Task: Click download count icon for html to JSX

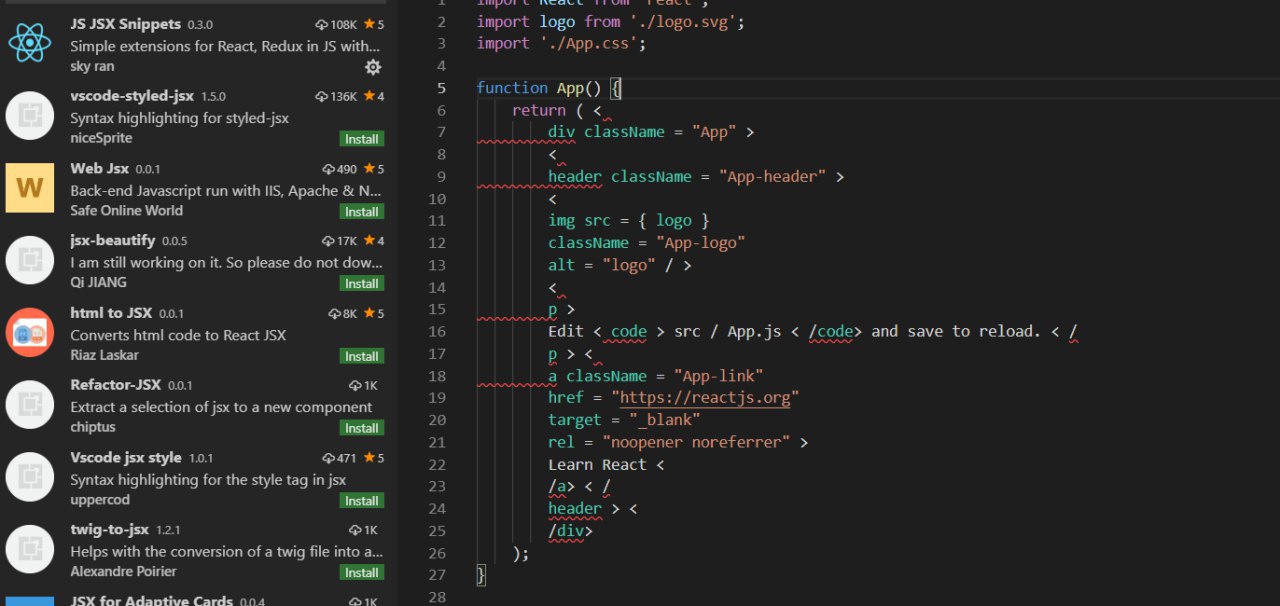Action: point(335,314)
